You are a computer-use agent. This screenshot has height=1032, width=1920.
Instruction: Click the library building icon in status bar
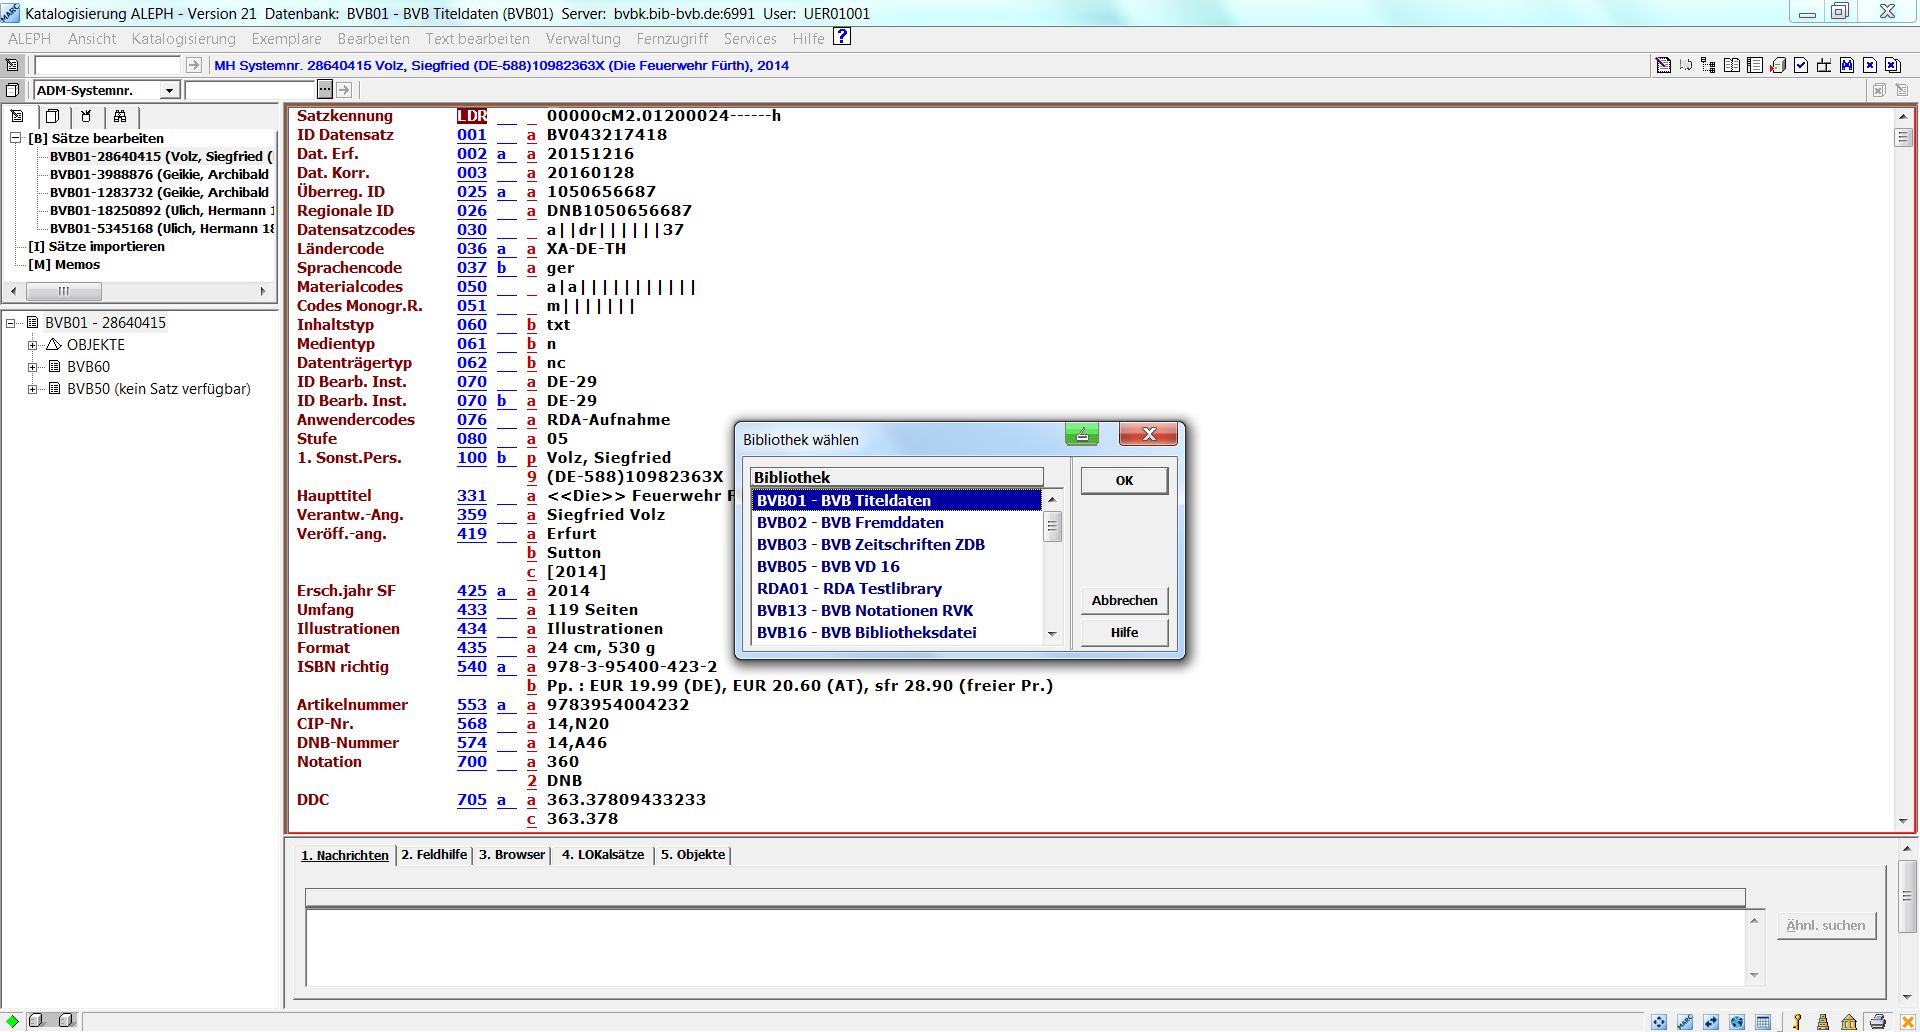coord(1849,1021)
